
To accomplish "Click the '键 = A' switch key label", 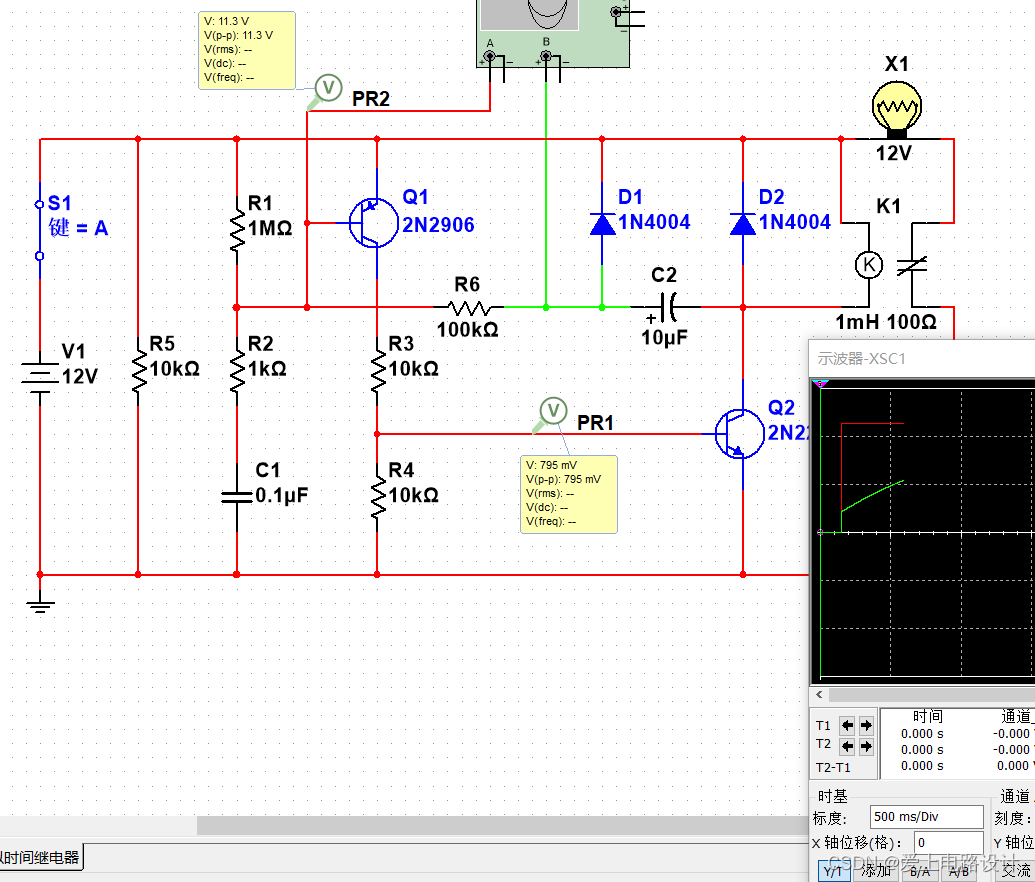I will 78,228.
